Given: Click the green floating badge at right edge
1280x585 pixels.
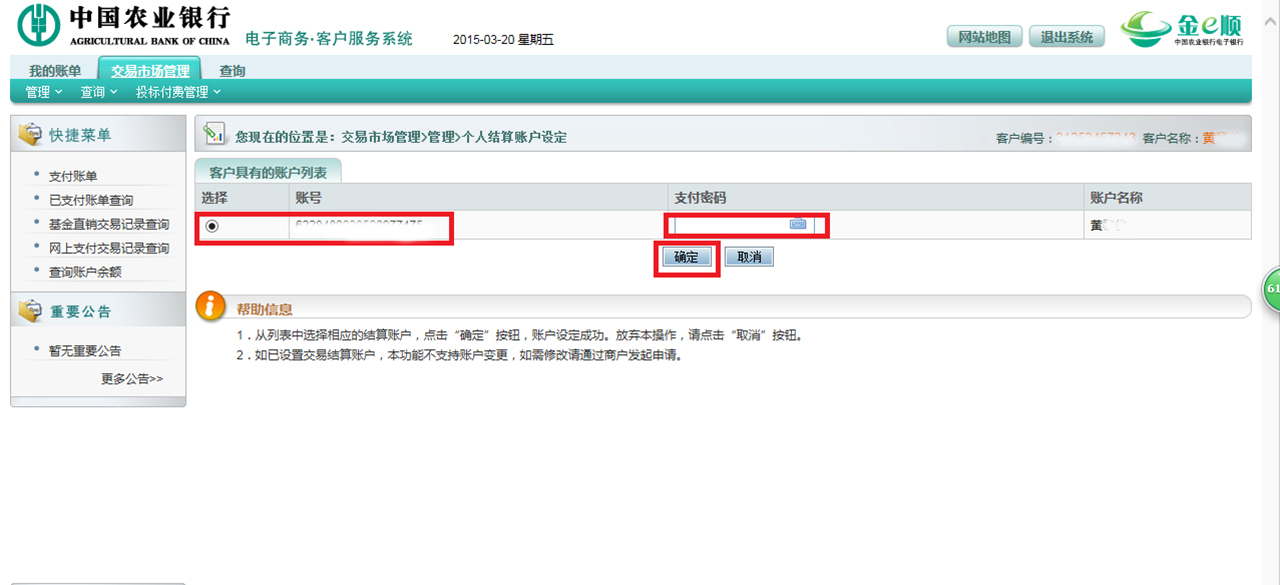Looking at the screenshot, I should (1272, 288).
